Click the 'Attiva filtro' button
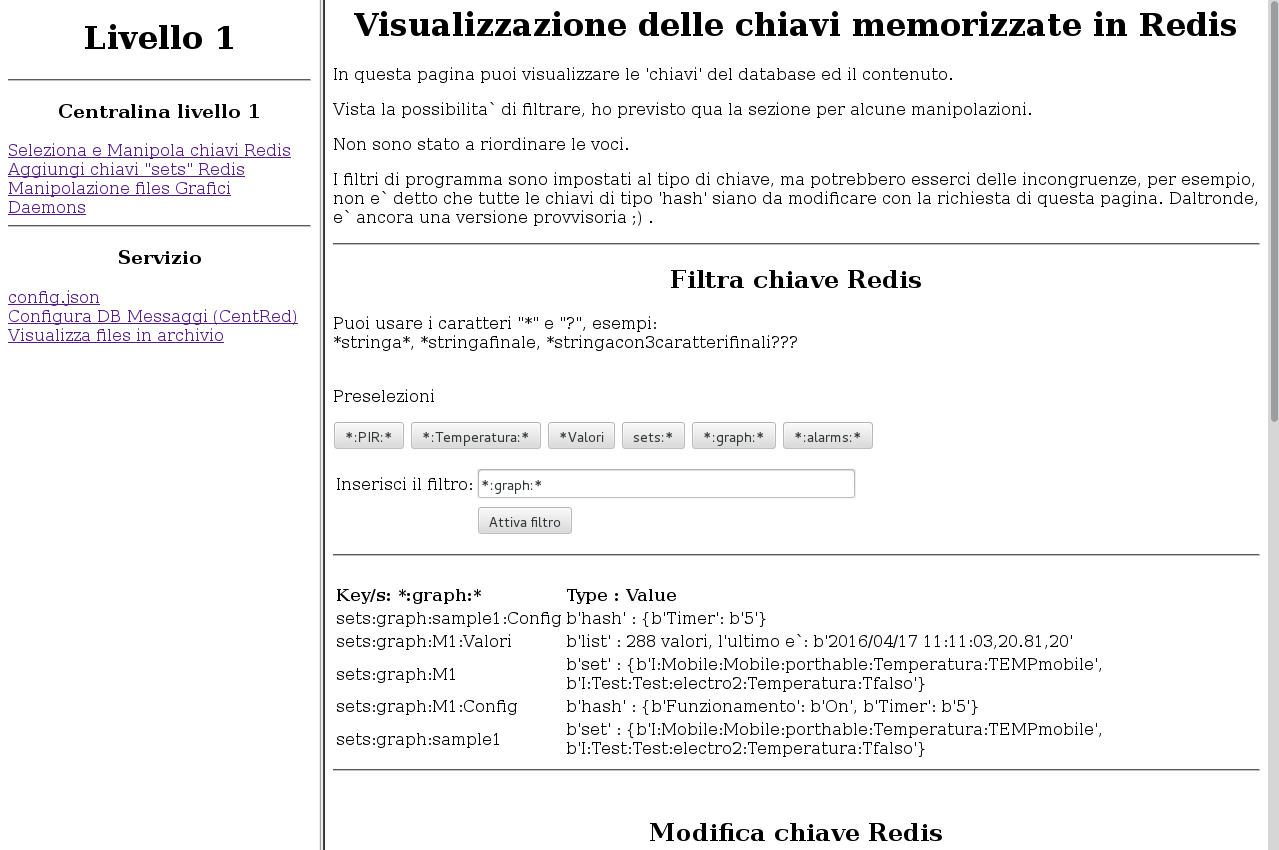This screenshot has height=850, width=1279. point(525,521)
